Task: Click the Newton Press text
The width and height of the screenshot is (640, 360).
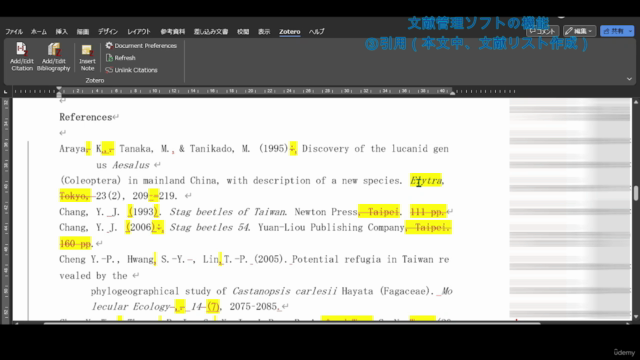Action: pyautogui.click(x=326, y=212)
